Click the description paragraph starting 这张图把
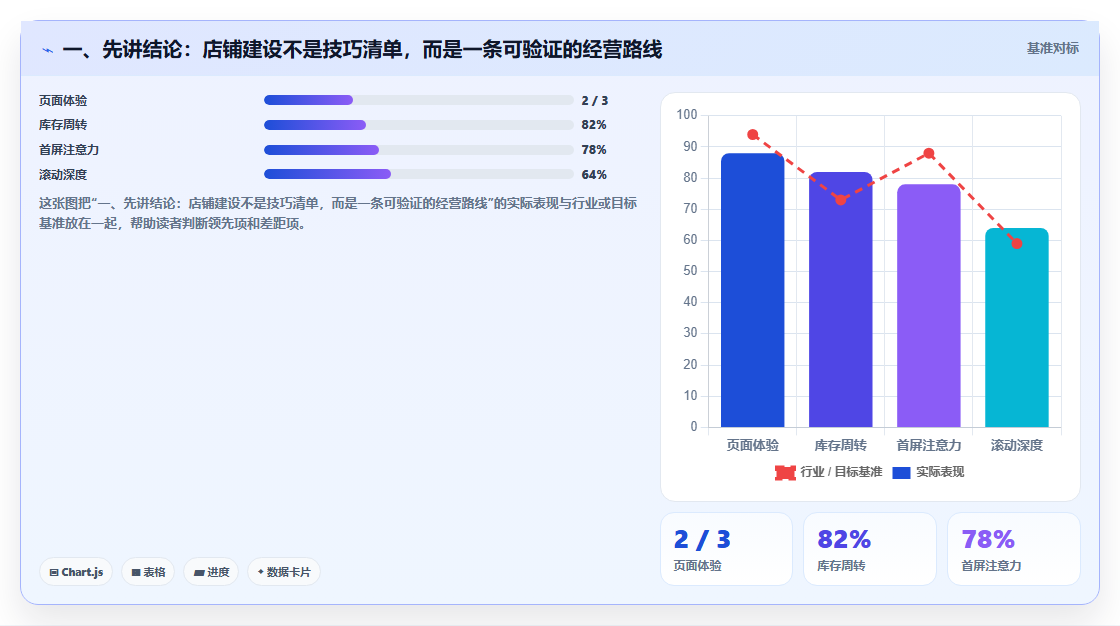This screenshot has width=1120, height=626. [x=338, y=213]
